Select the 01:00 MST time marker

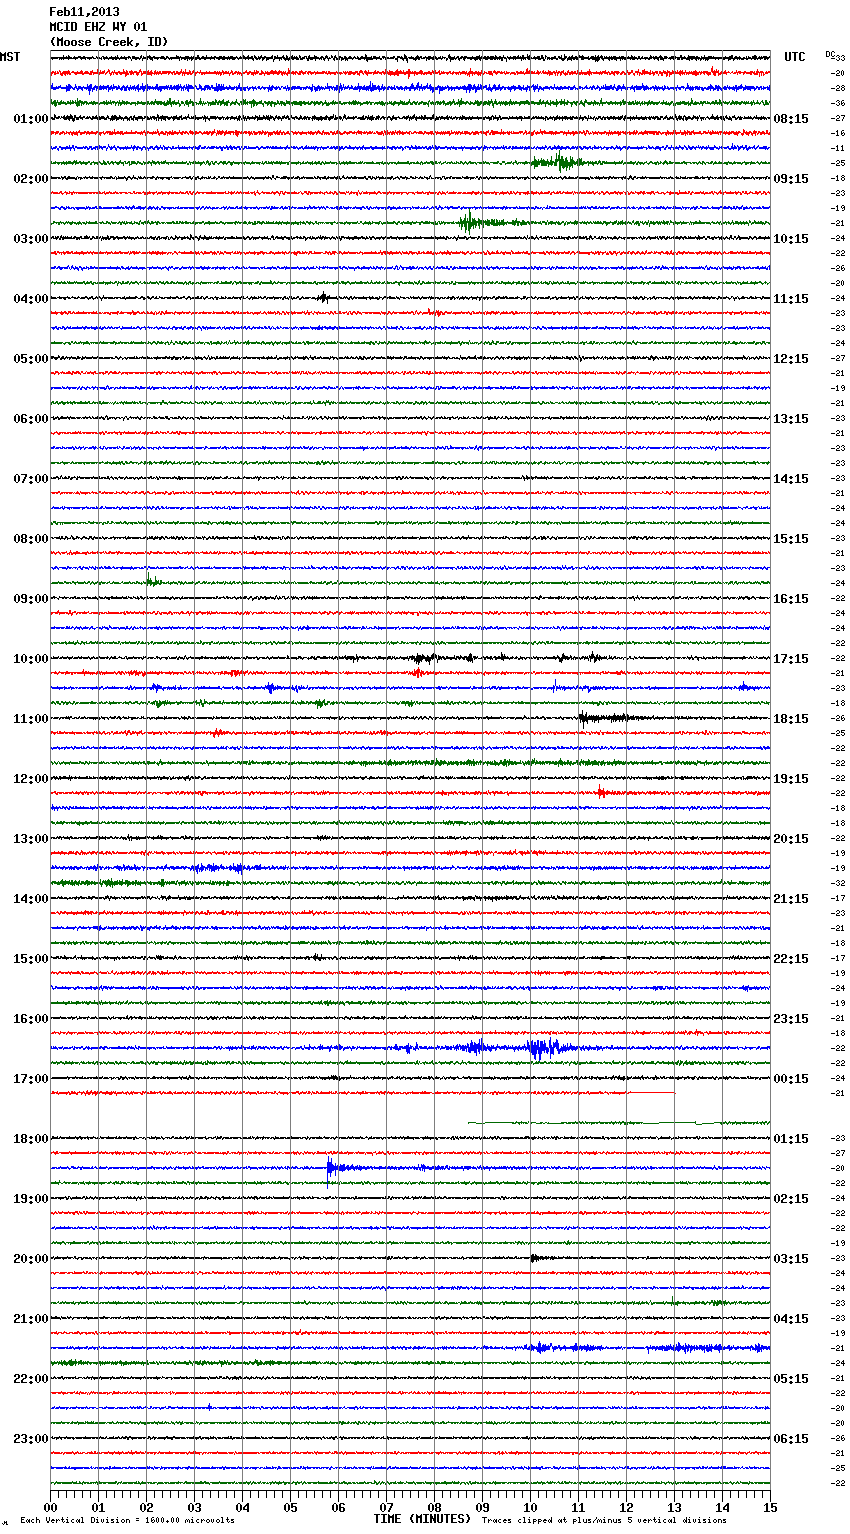point(30,119)
